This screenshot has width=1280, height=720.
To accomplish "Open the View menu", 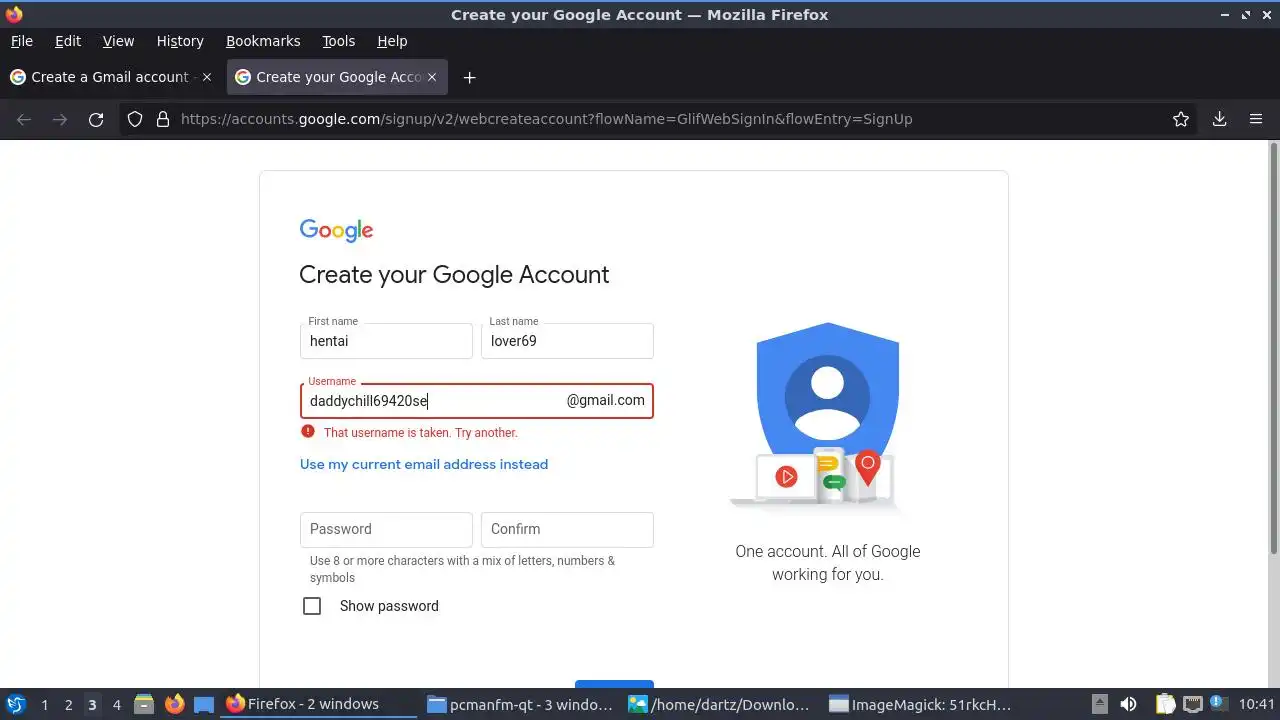I will (118, 41).
